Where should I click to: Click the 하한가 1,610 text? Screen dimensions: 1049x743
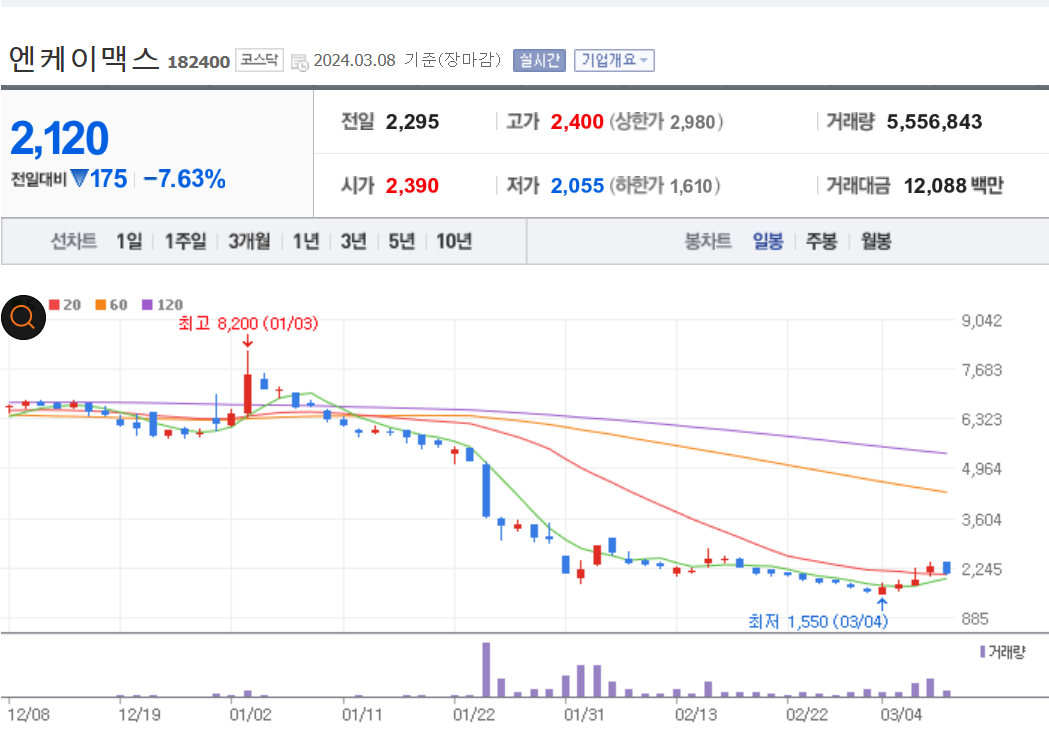click(665, 185)
